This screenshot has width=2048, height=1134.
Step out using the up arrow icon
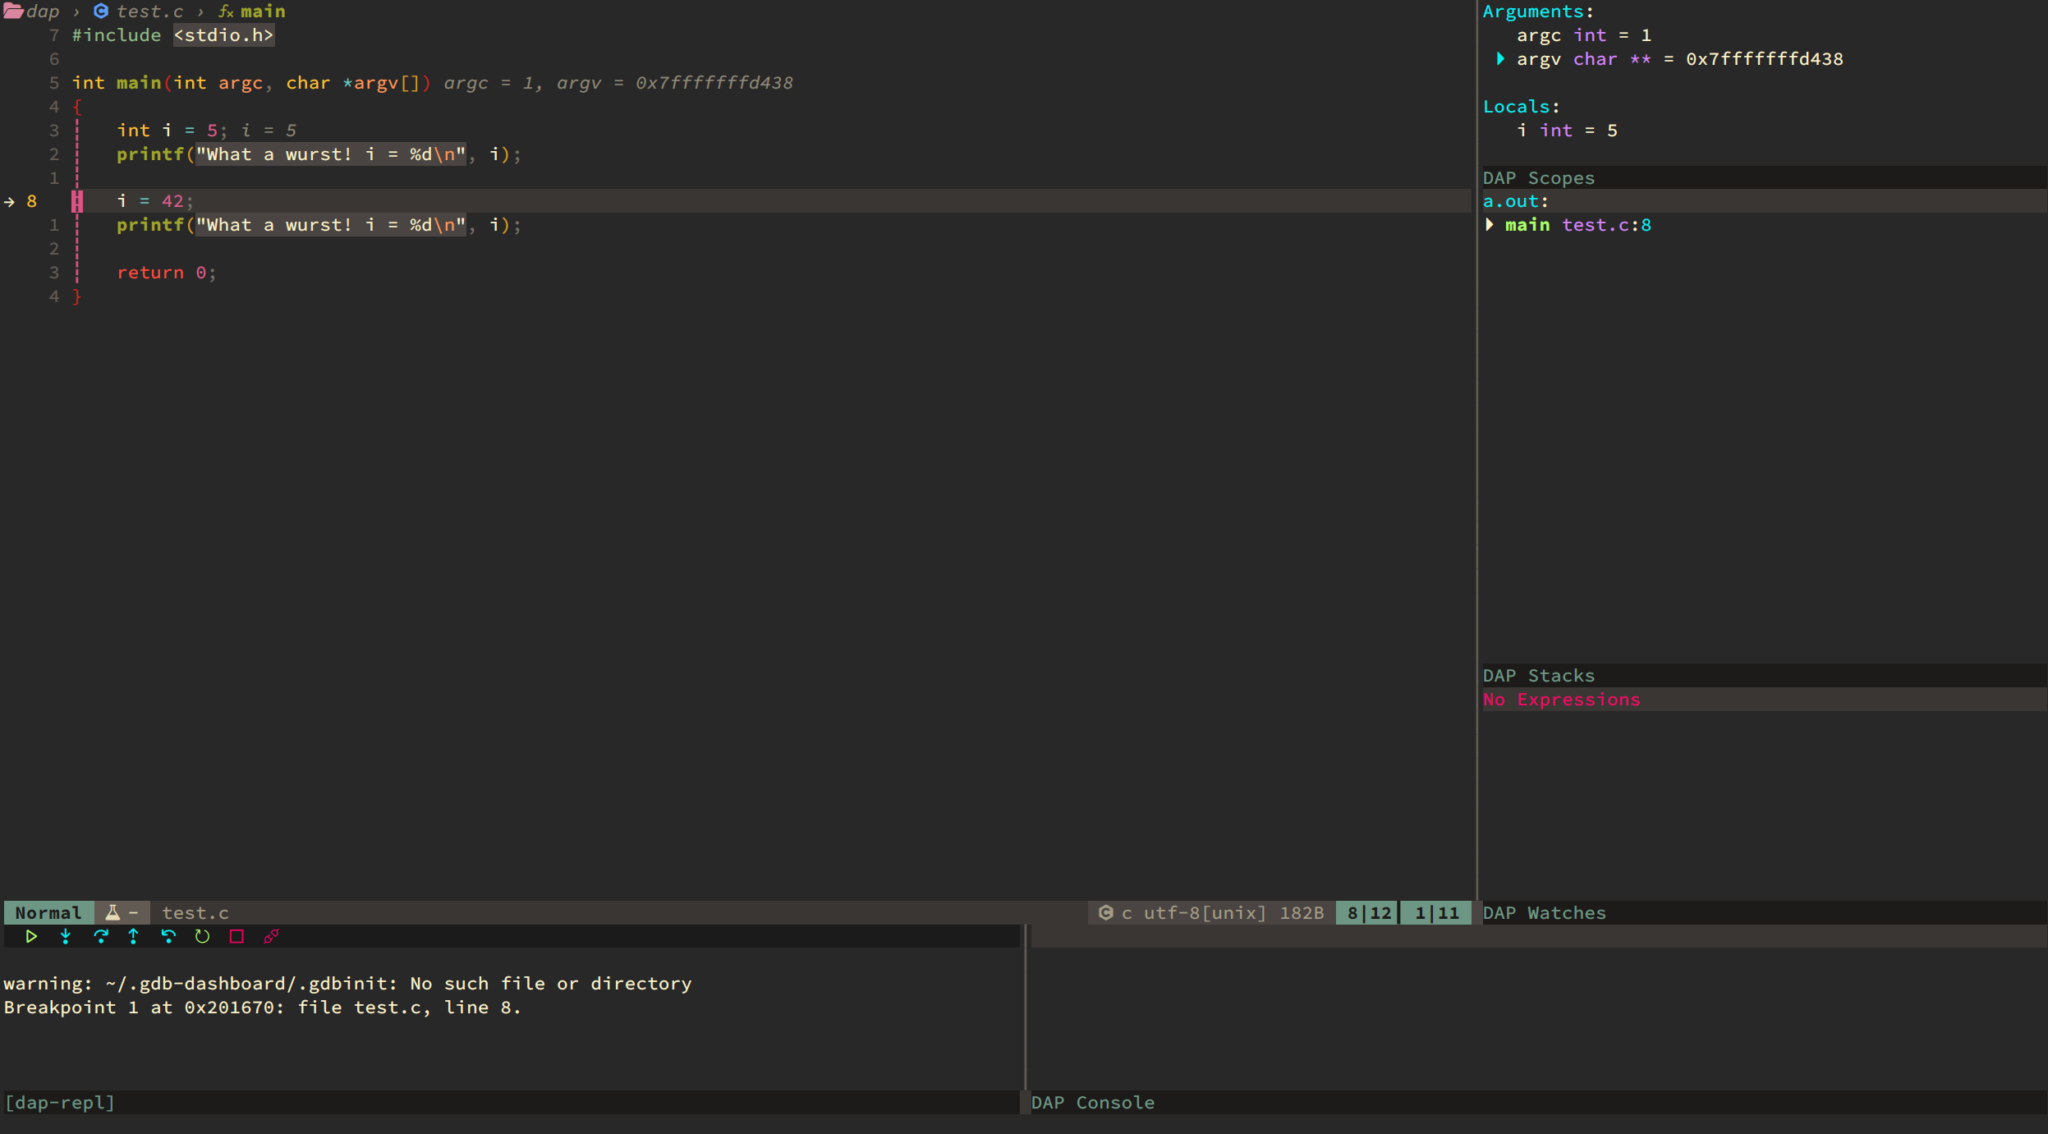(x=134, y=937)
